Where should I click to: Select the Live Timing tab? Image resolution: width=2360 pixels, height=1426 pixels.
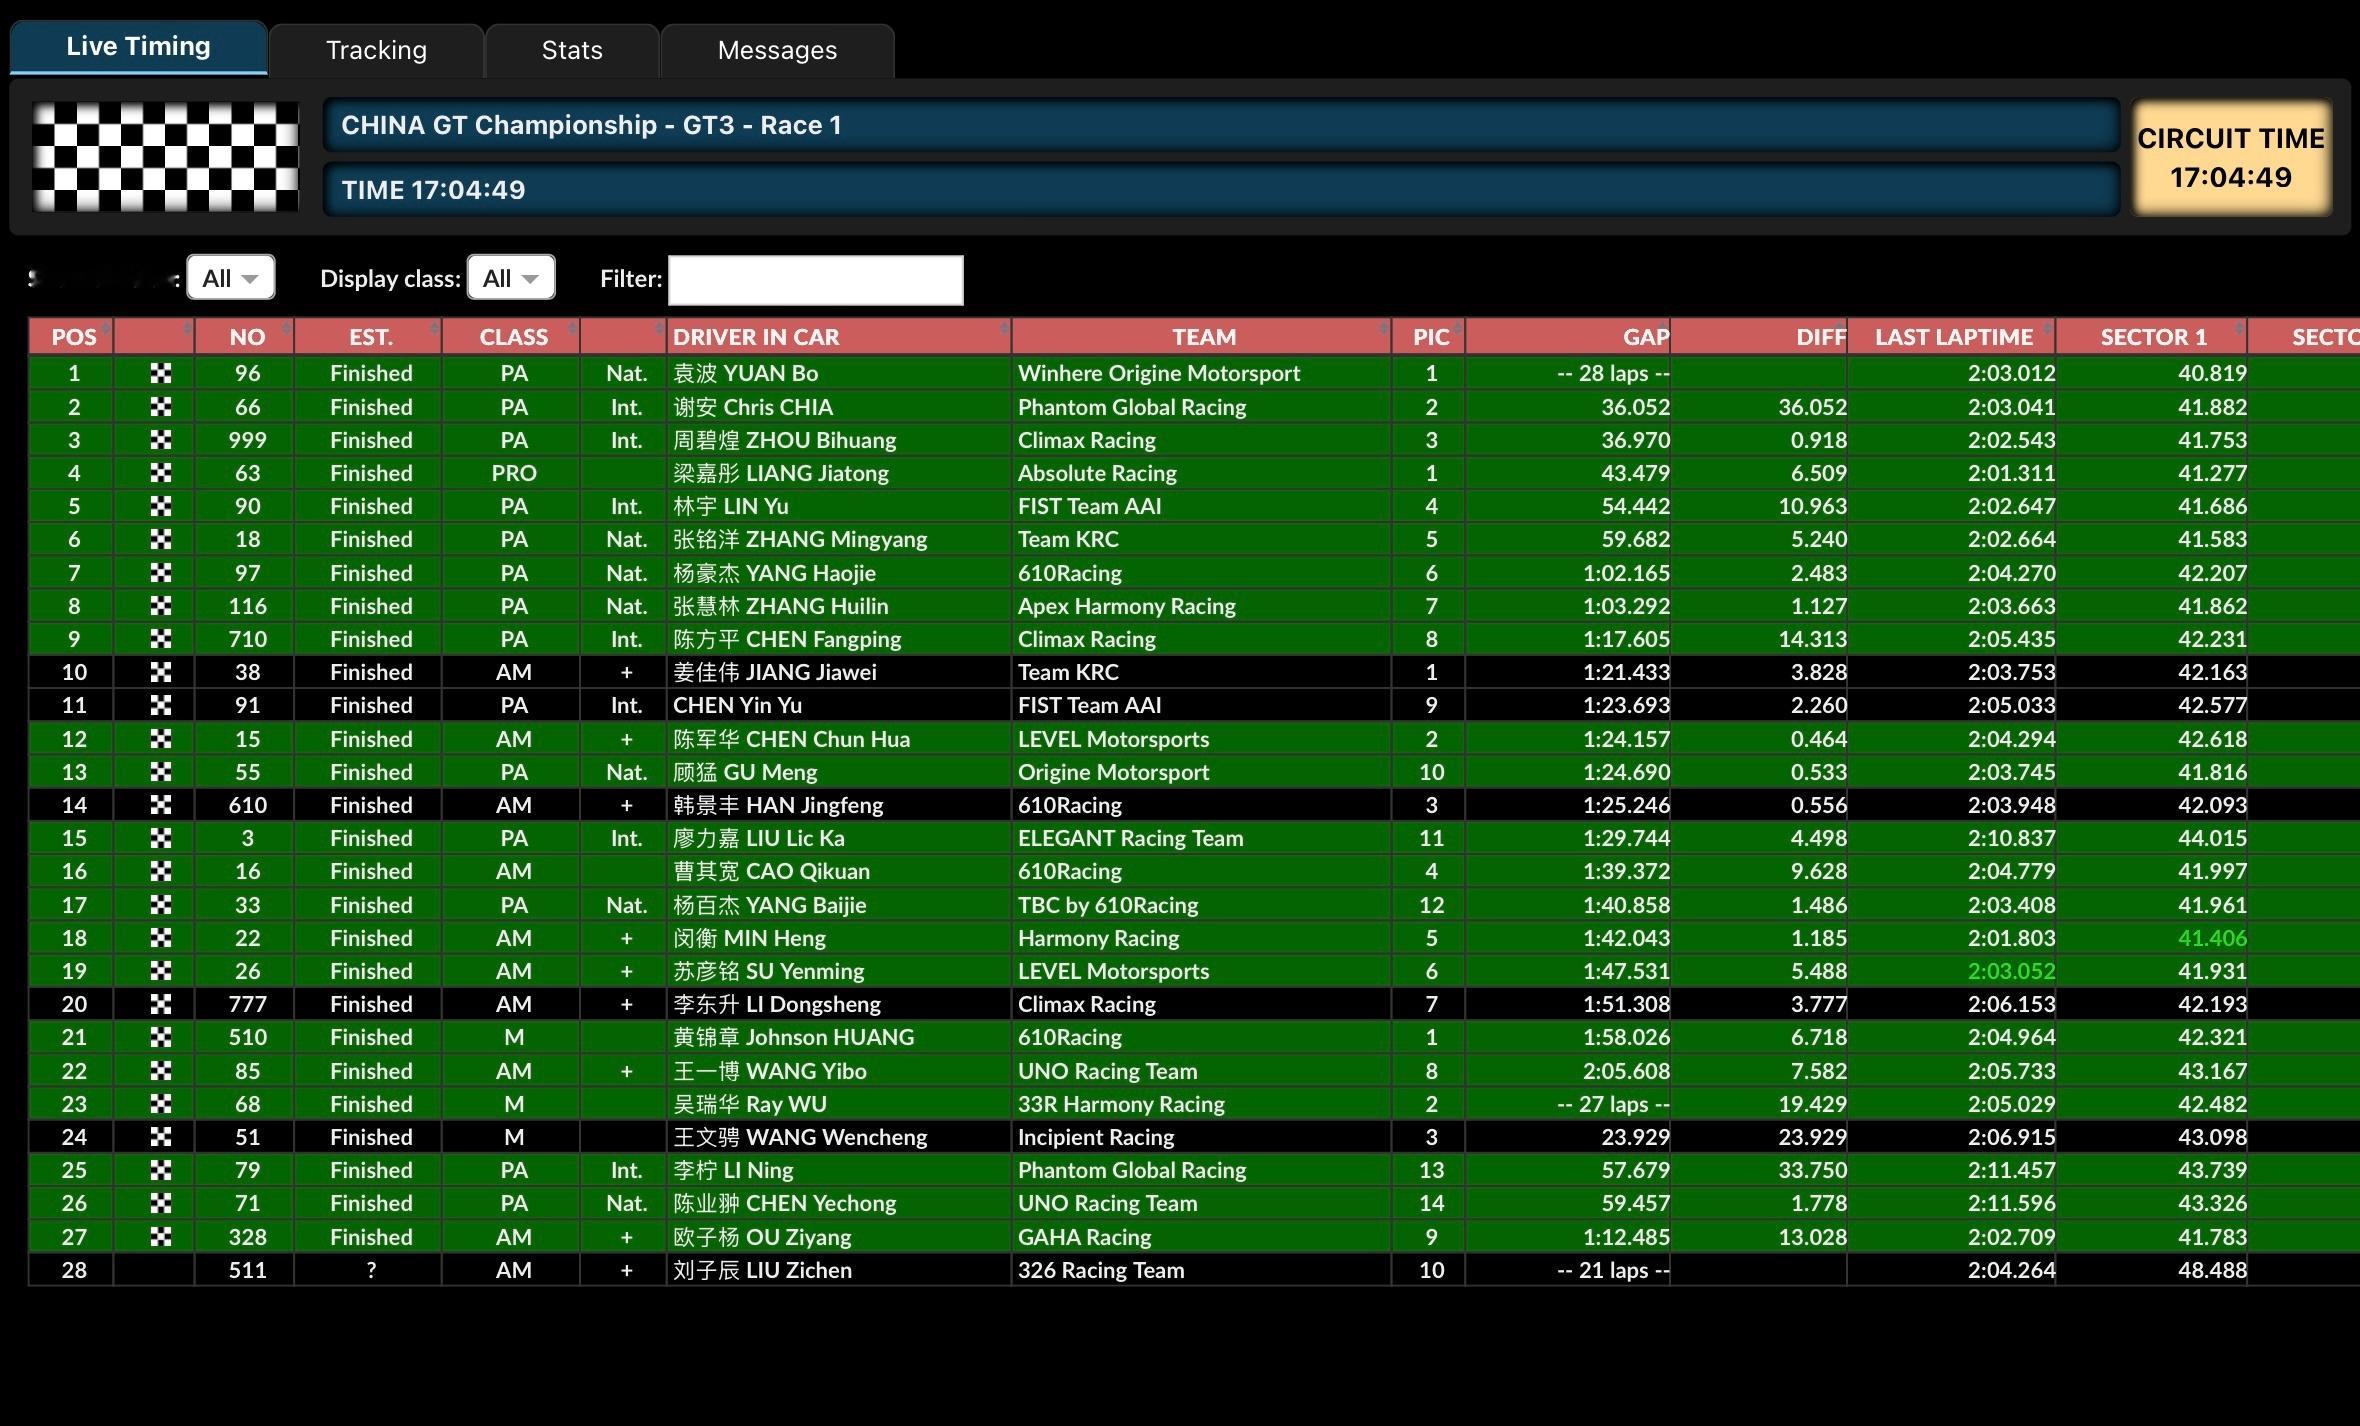coord(138,47)
